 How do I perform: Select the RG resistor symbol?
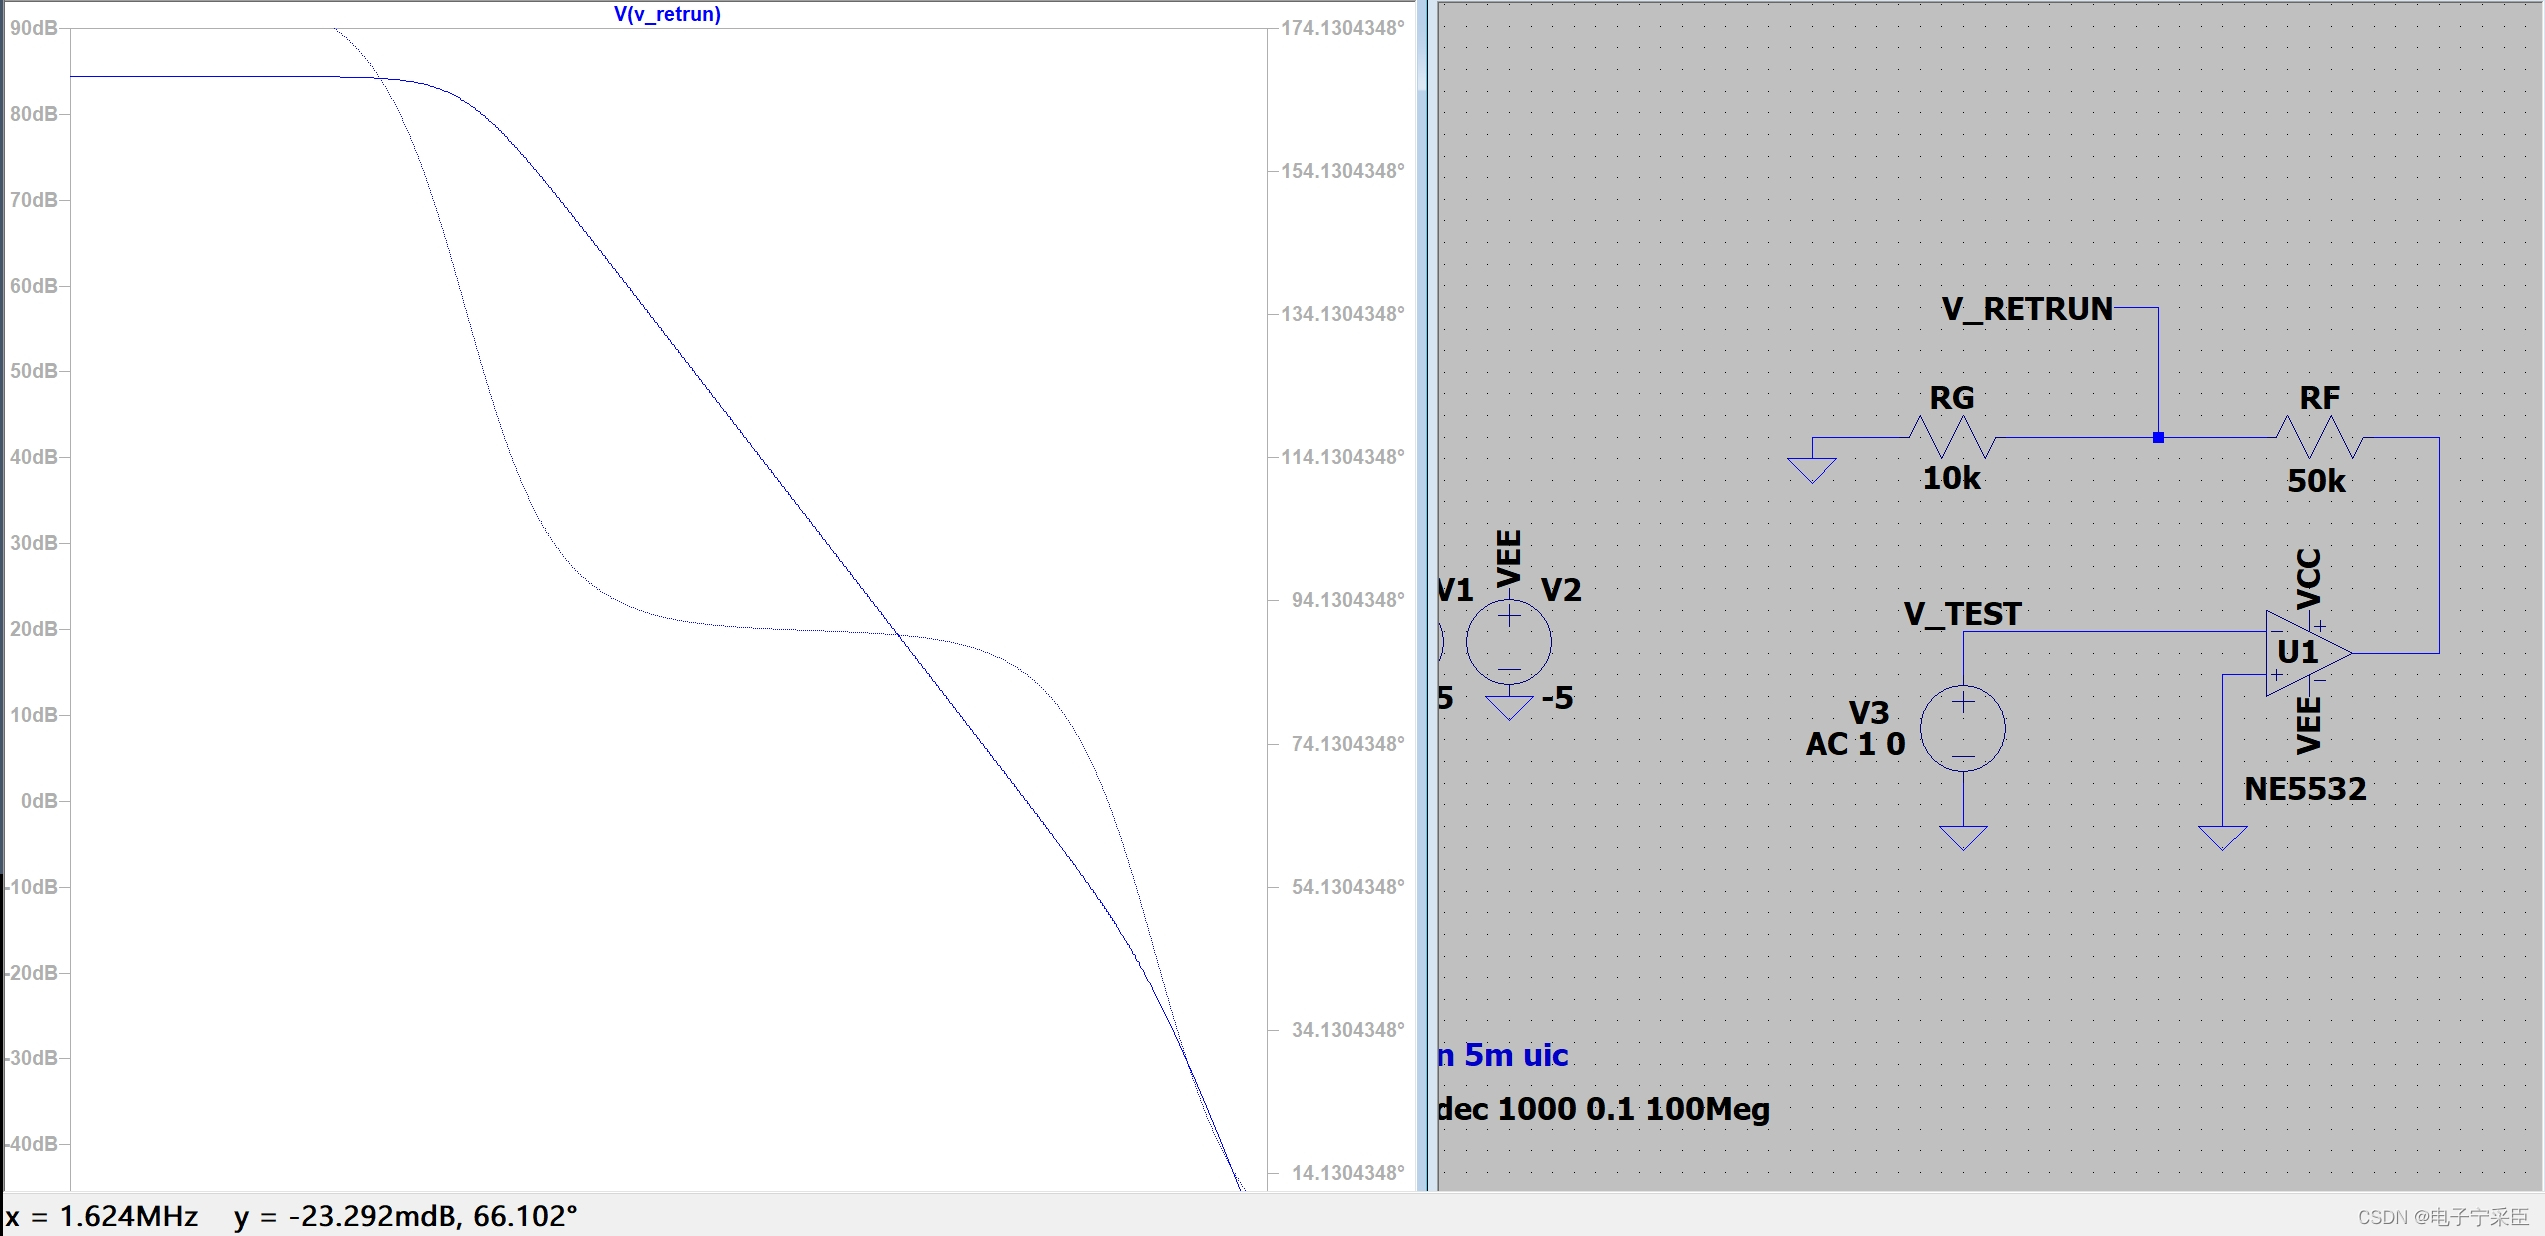[x=1951, y=437]
